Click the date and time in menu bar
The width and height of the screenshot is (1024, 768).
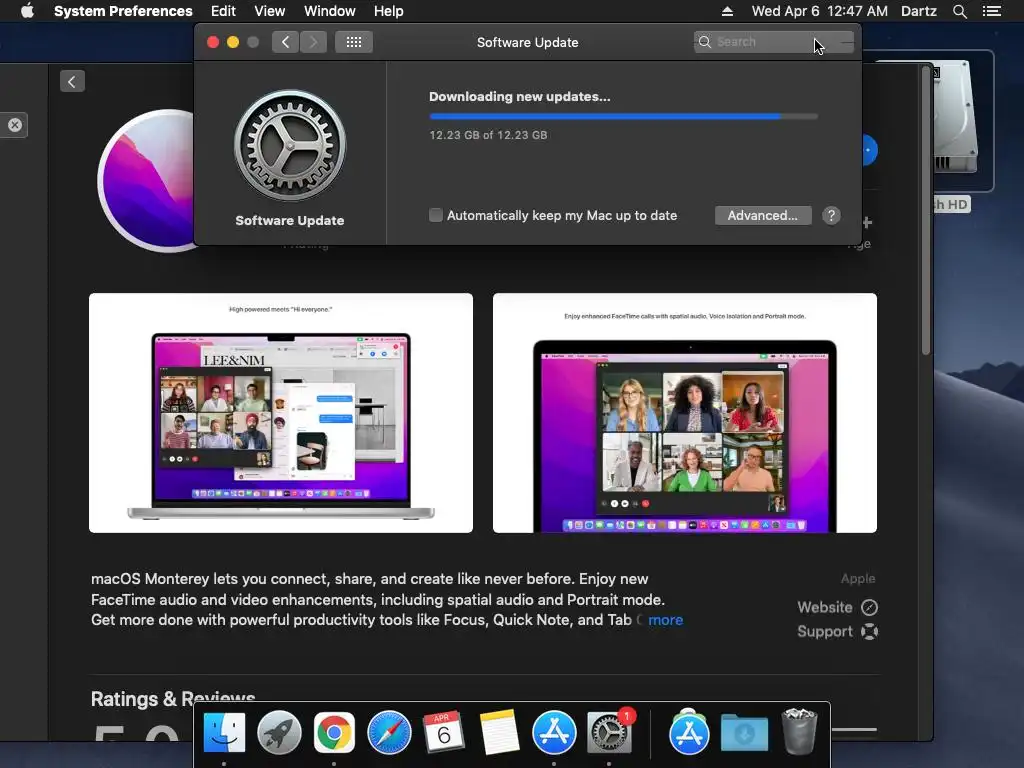pos(819,11)
